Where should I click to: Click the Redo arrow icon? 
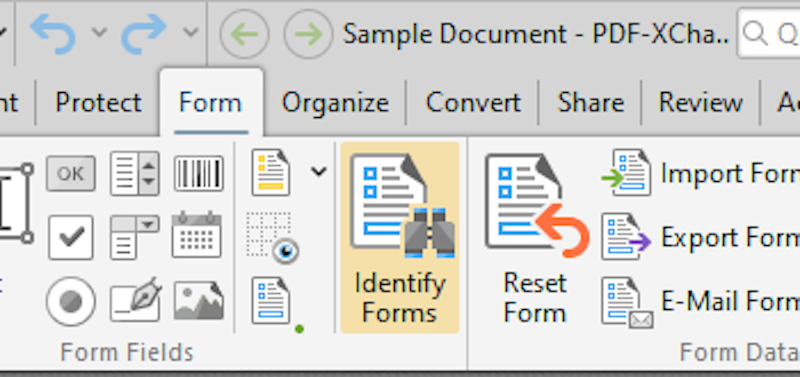pyautogui.click(x=144, y=34)
